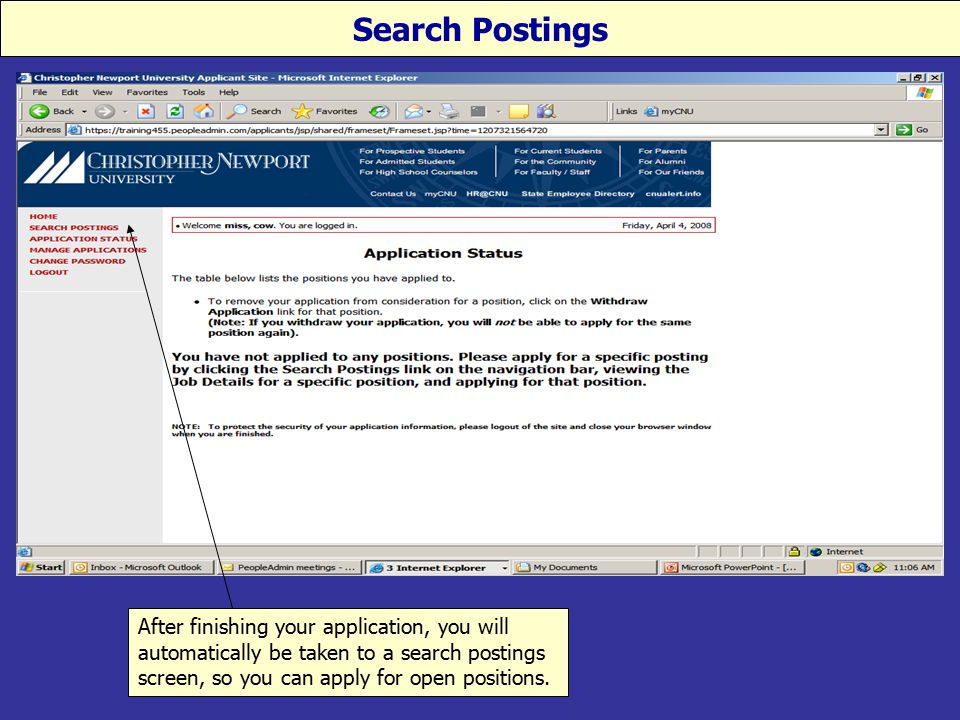The height and width of the screenshot is (720, 960).
Task: Click the Search toolbar button
Action: 253,111
